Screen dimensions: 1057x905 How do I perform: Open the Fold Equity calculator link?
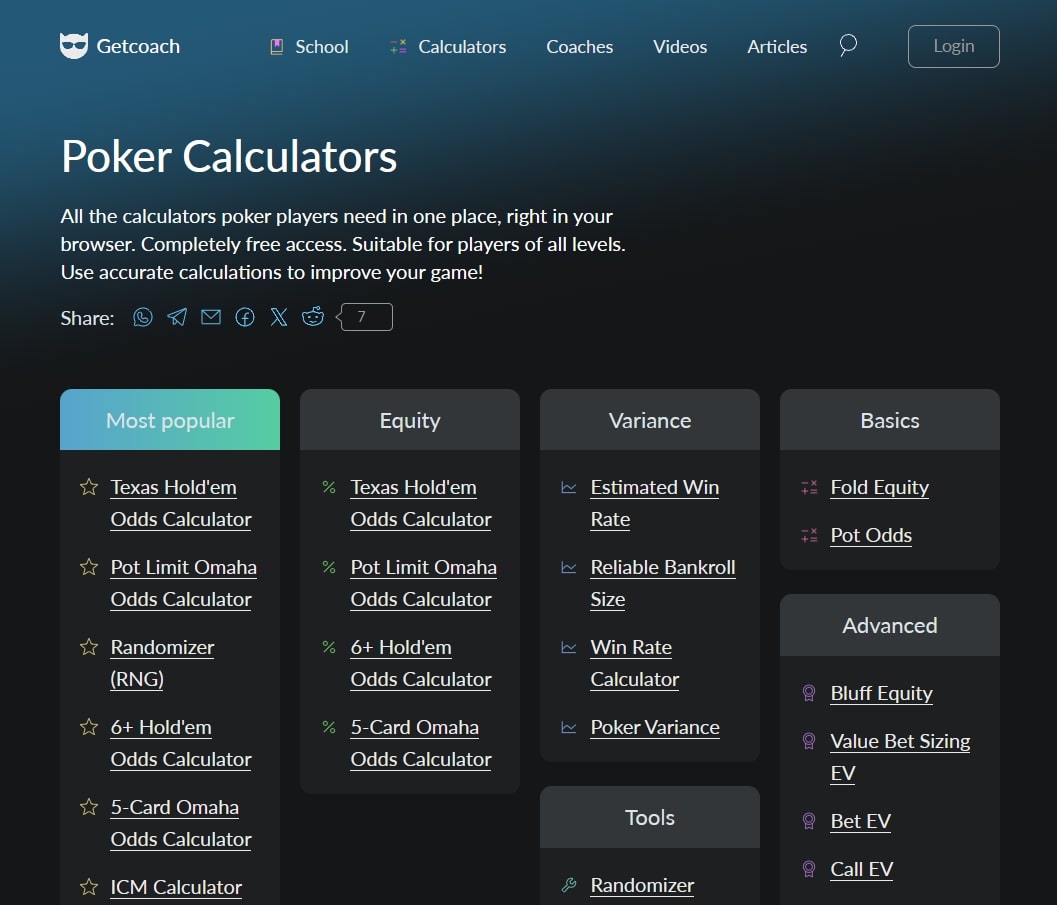[880, 487]
